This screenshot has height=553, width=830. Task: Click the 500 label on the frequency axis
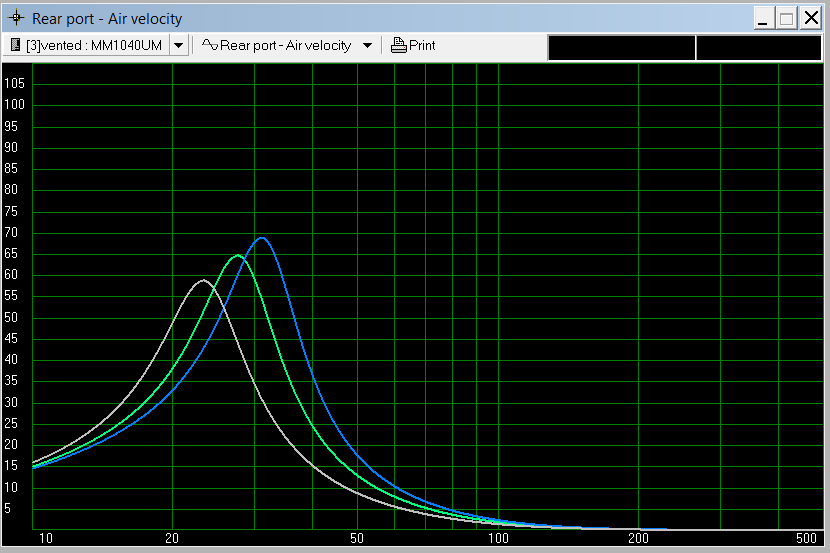point(806,538)
